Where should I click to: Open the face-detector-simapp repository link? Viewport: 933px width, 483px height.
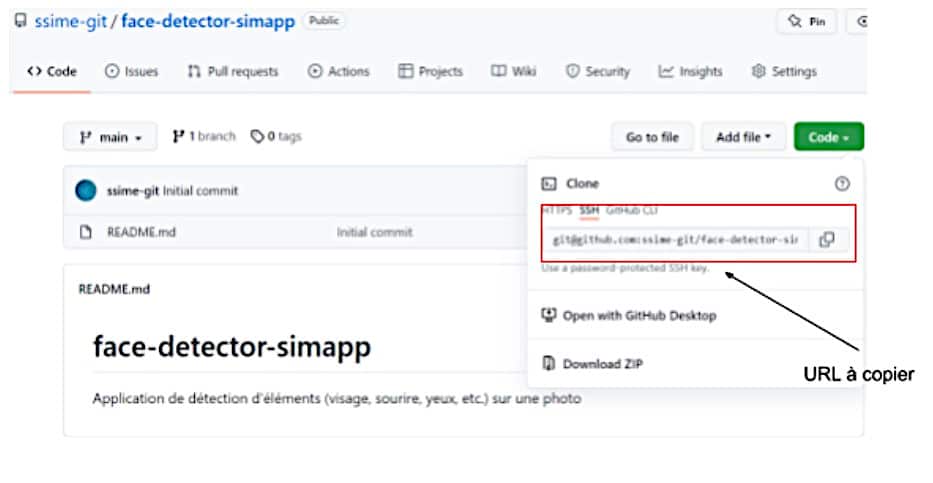(x=208, y=21)
